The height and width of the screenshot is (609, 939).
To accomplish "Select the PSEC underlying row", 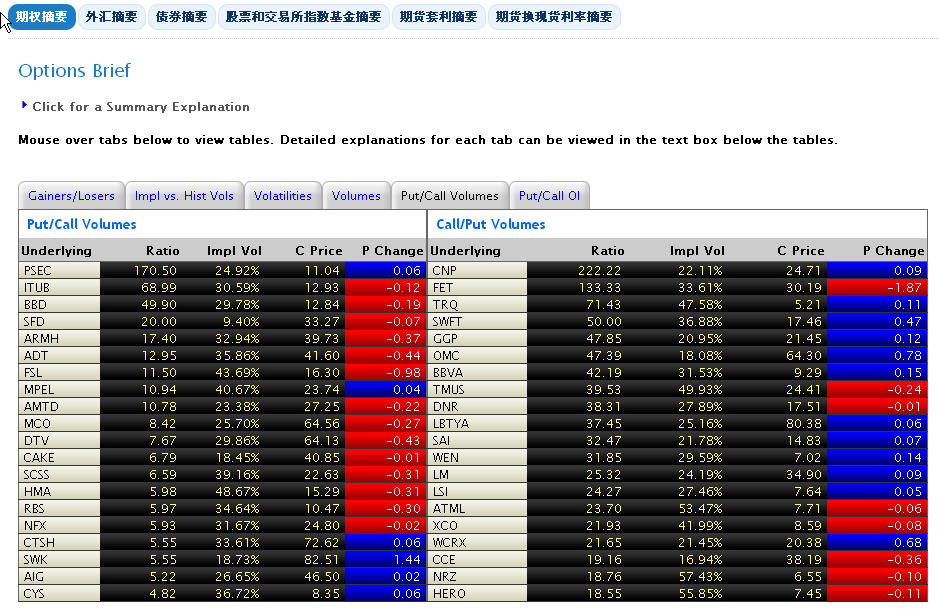I will (222, 271).
